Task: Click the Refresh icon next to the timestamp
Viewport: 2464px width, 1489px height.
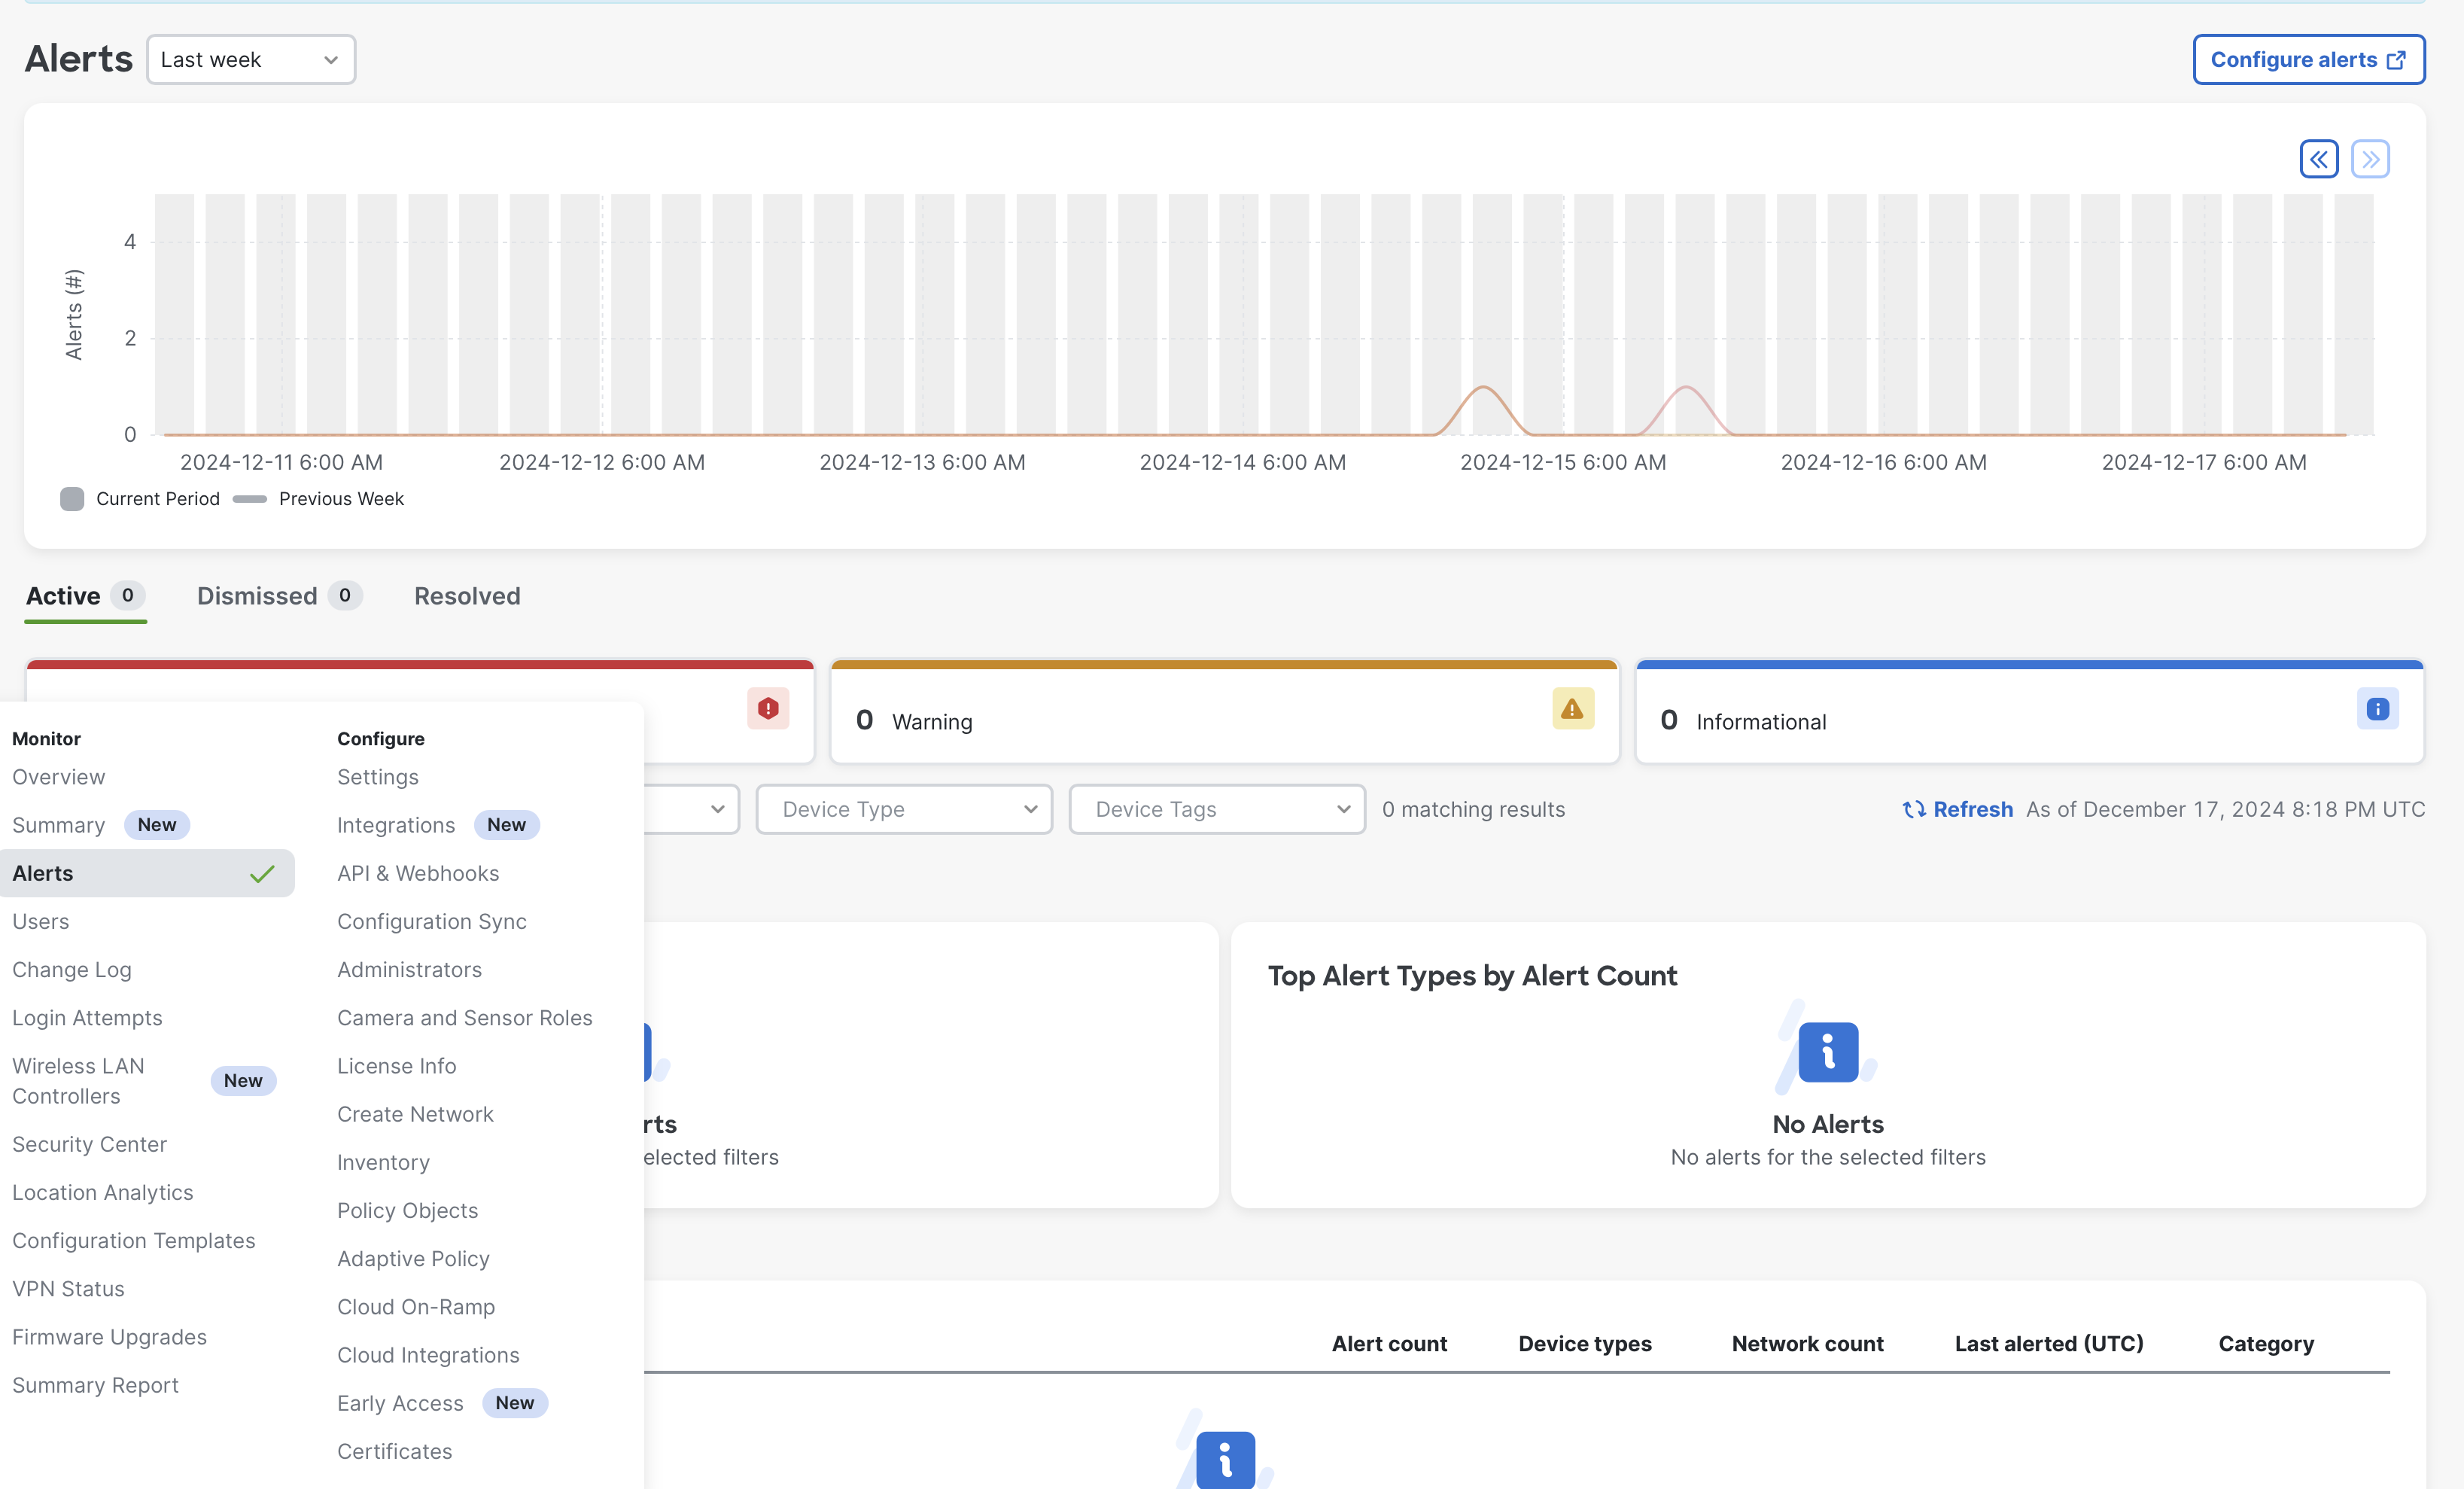Action: (1914, 810)
